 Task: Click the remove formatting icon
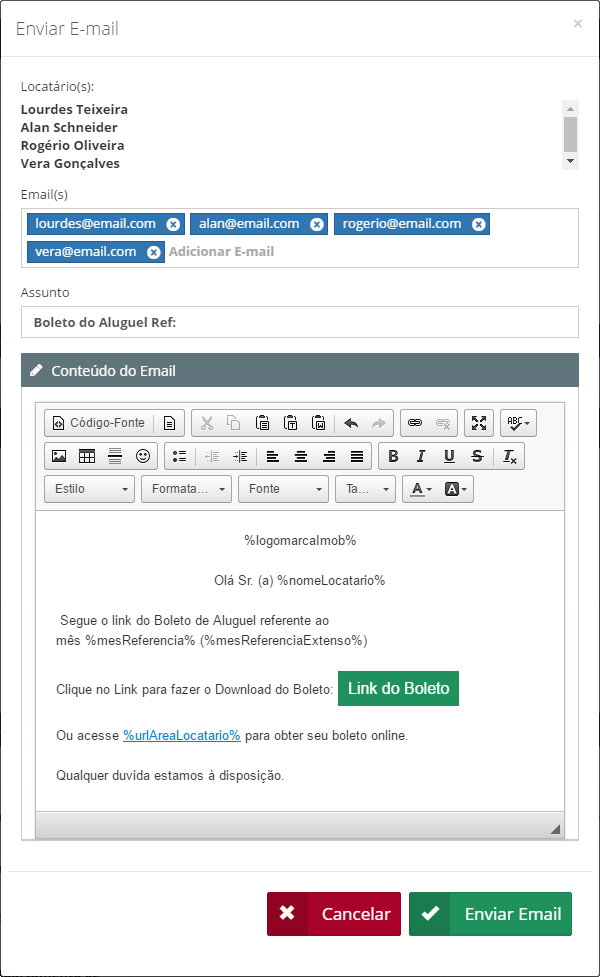[510, 456]
